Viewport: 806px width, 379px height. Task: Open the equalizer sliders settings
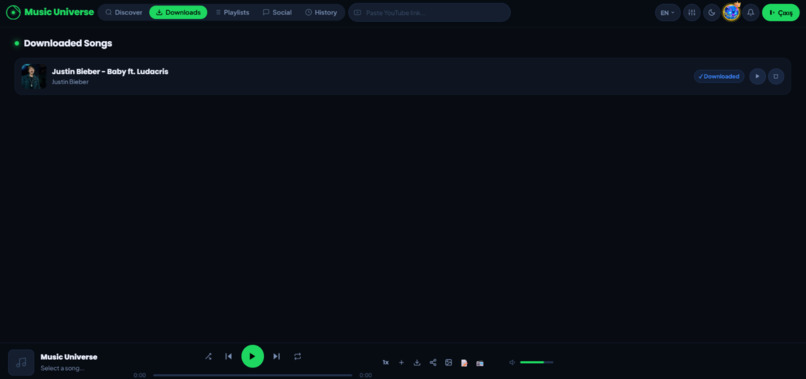coord(692,13)
